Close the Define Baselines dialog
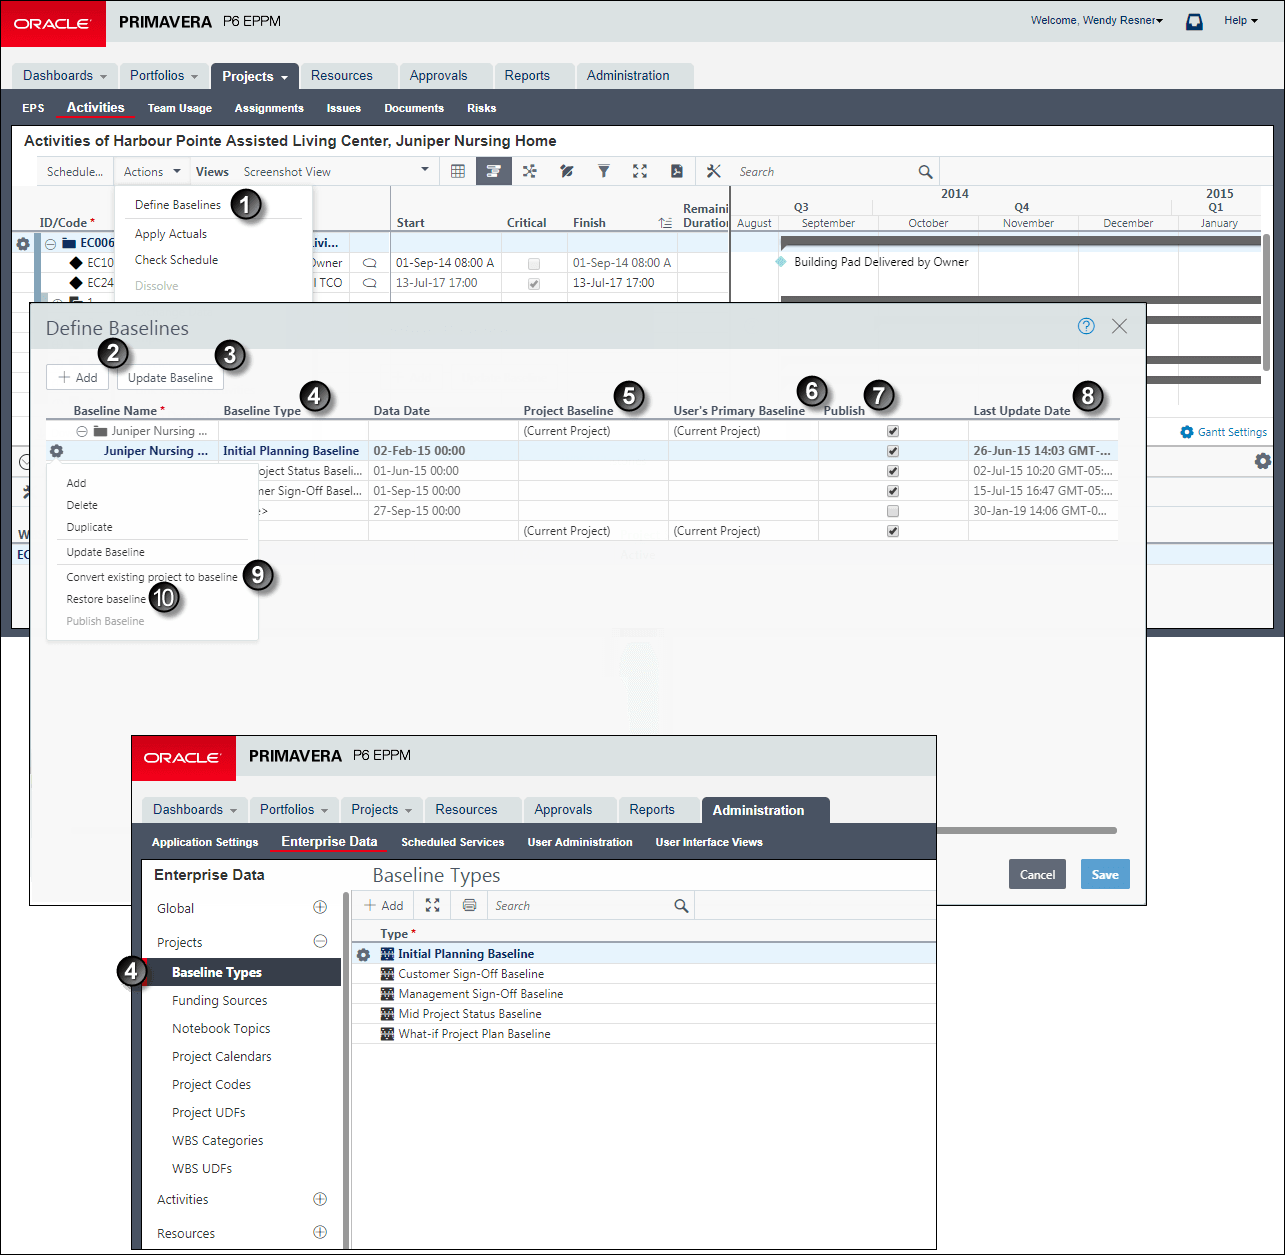The width and height of the screenshot is (1285, 1255). (1120, 326)
